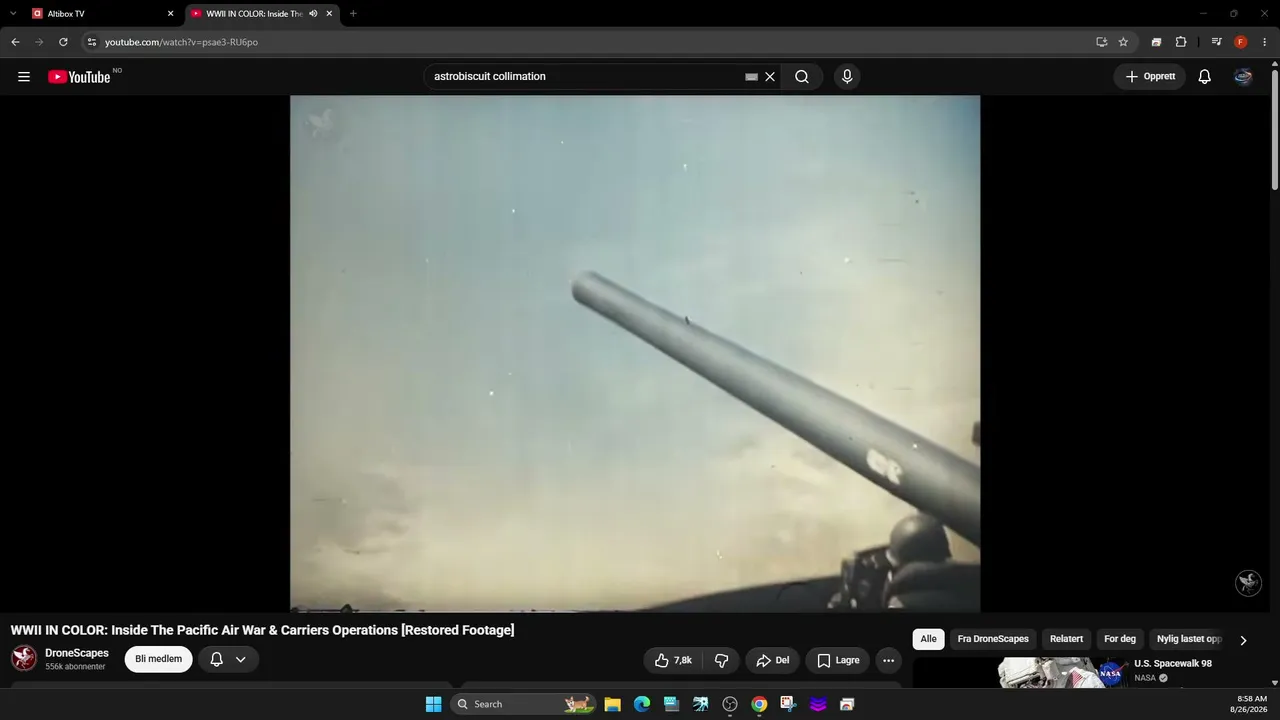Click the address bar URL
Screen dimensions: 1280x720
point(181,42)
